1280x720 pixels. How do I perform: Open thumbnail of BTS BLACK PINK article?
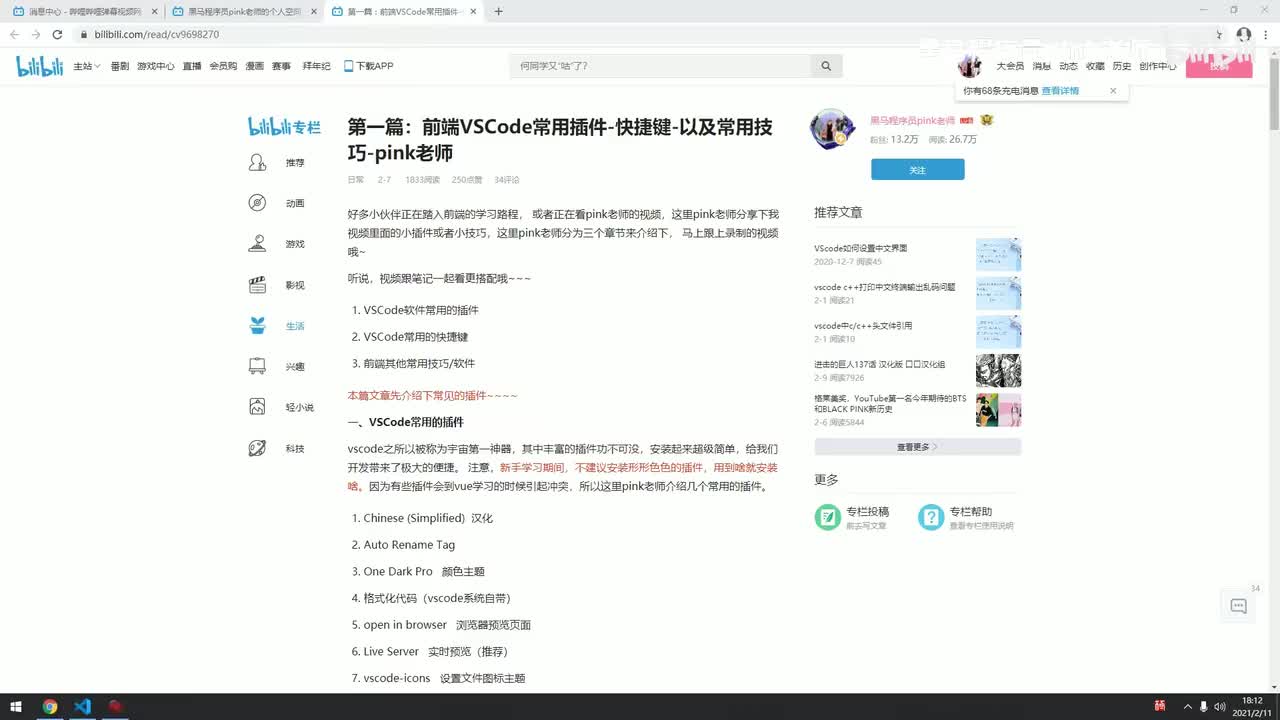click(x=998, y=410)
